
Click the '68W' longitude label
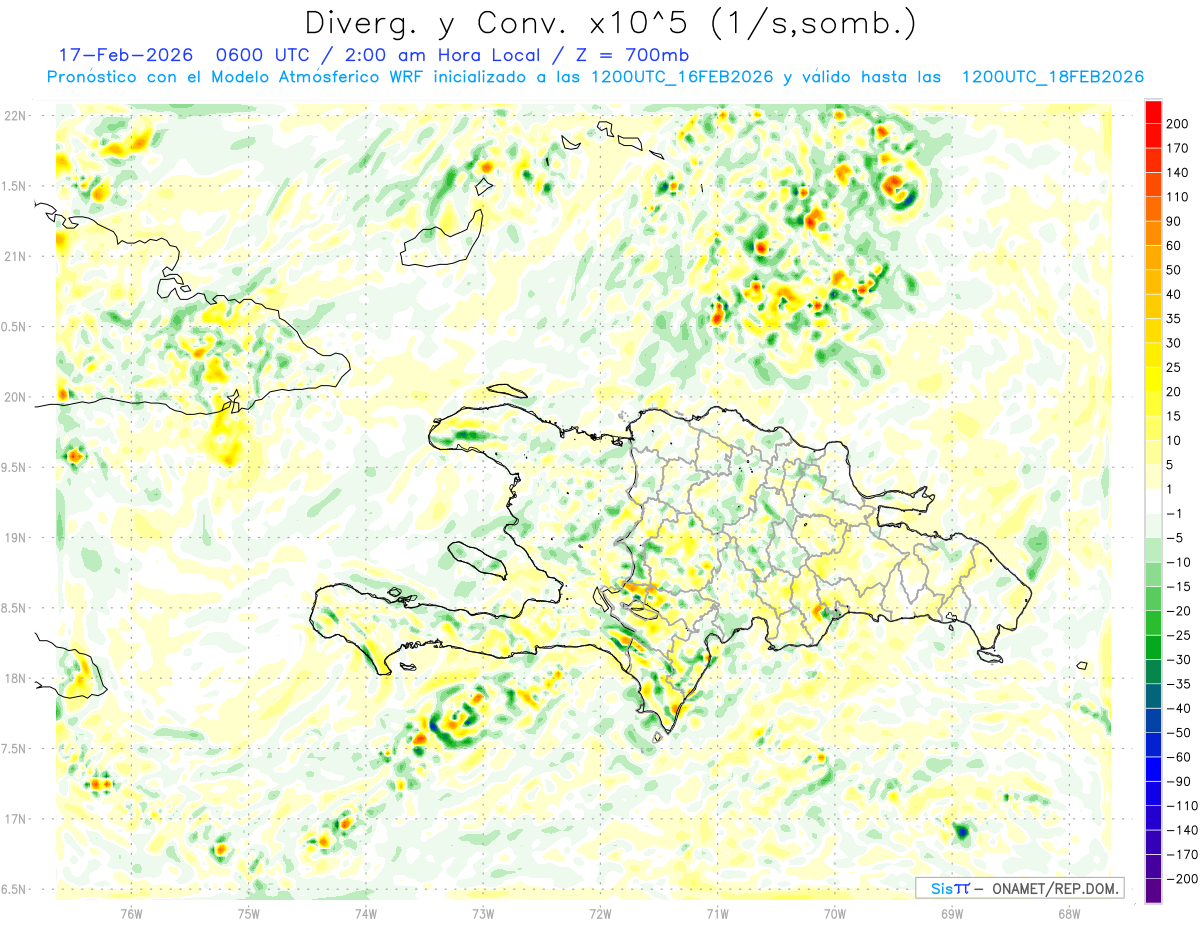click(1069, 913)
